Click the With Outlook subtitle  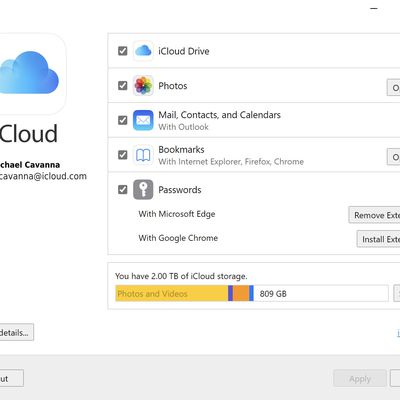[183, 127]
